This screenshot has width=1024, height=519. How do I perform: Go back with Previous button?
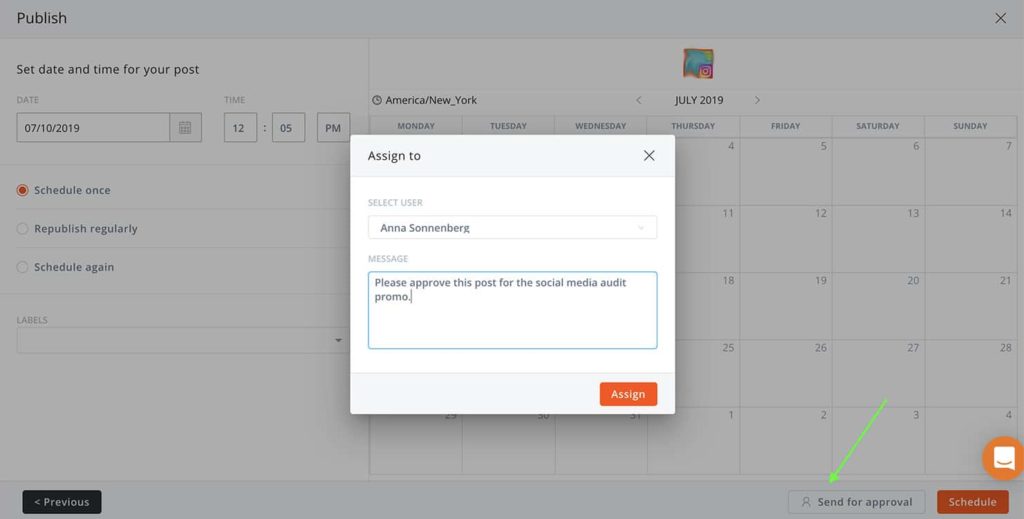tap(62, 502)
